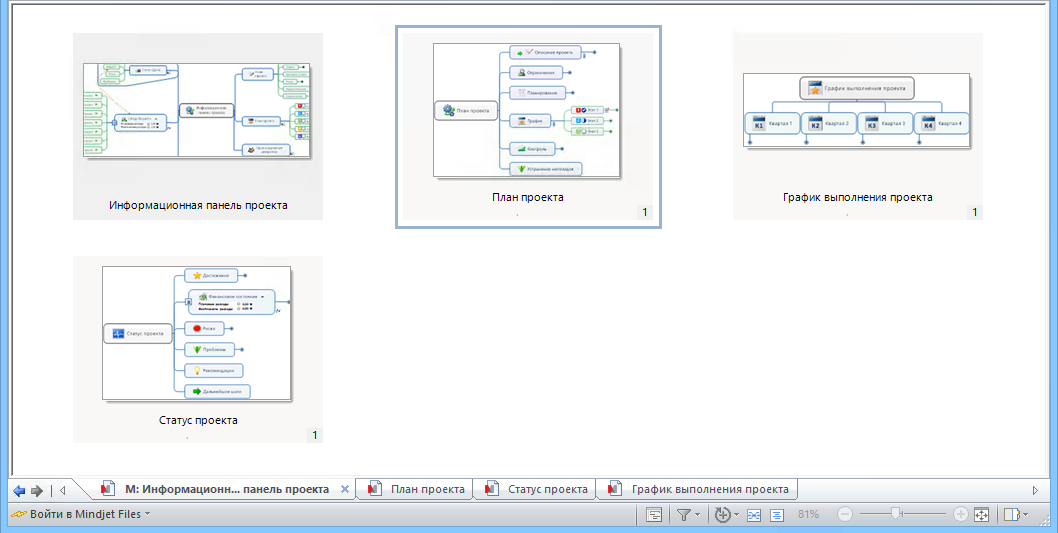Click the balance map icon
The width and height of the screenshot is (1058, 533).
click(x=722, y=515)
